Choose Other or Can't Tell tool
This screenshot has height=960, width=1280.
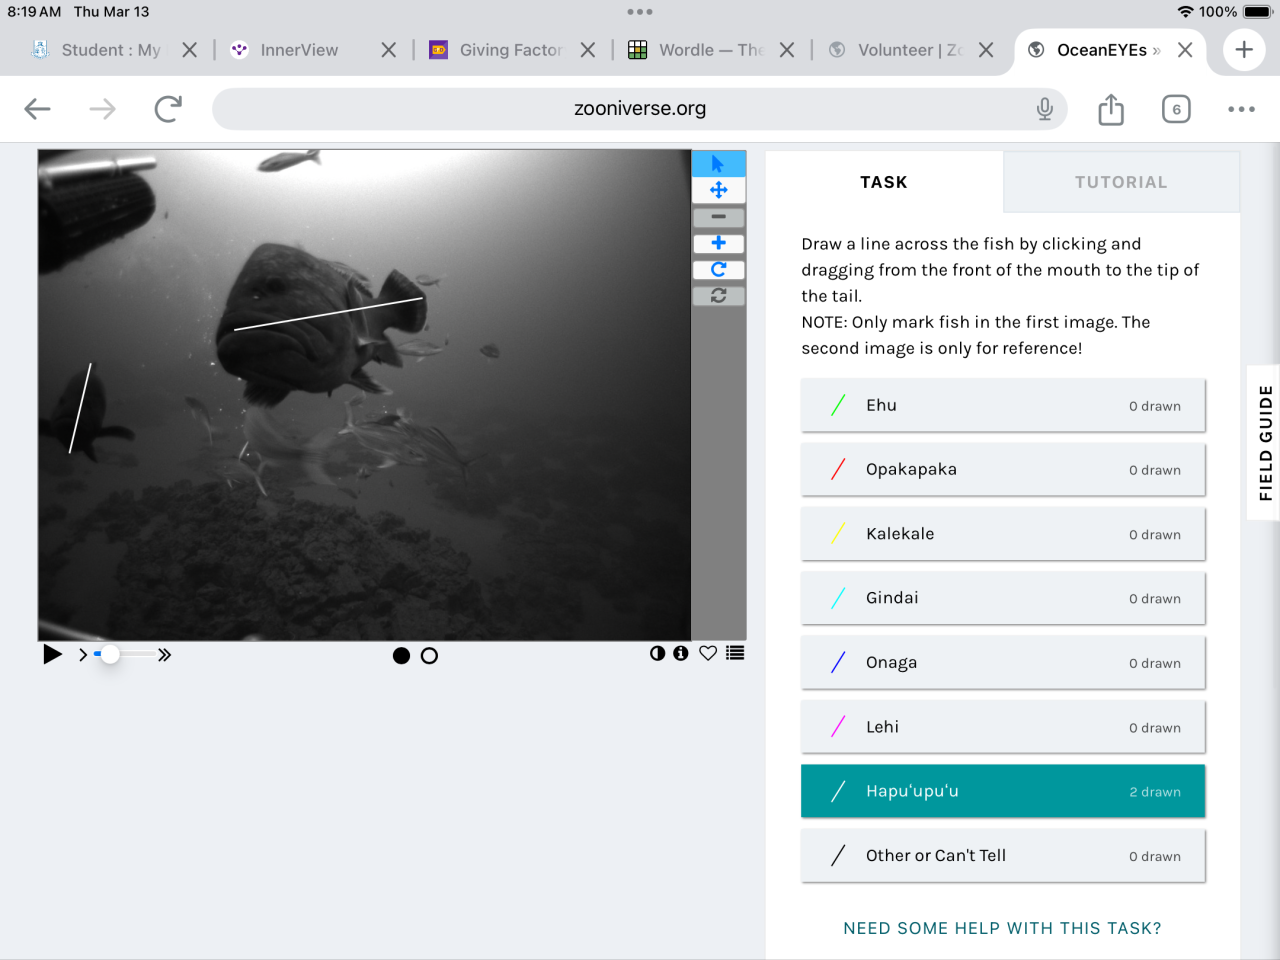(1003, 855)
